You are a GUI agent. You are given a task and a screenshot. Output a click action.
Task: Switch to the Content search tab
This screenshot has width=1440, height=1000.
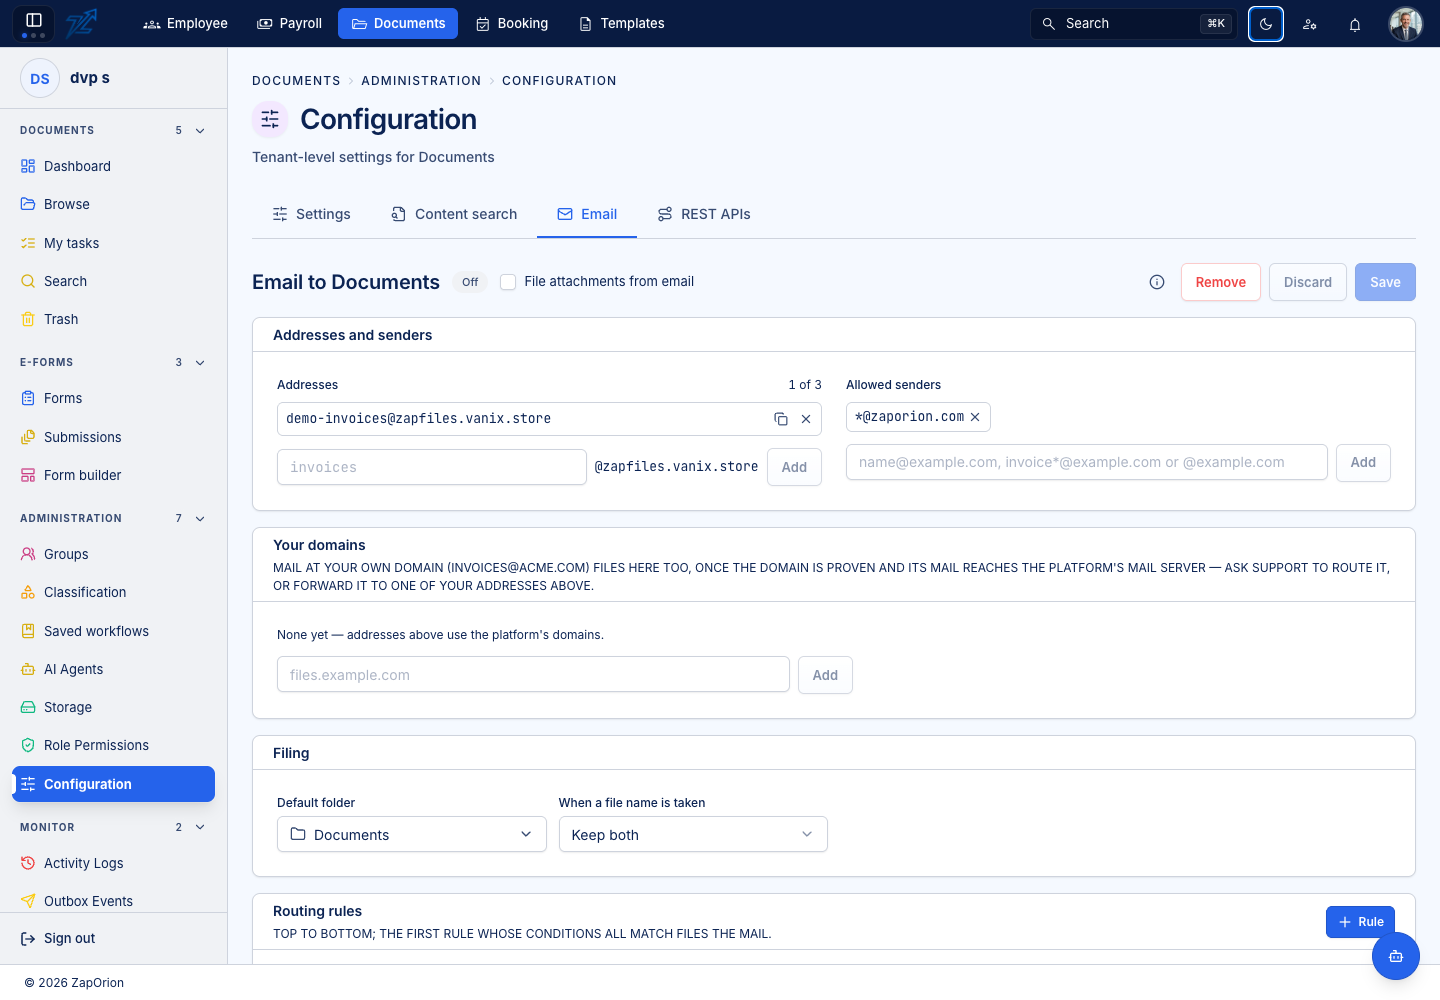pos(454,214)
